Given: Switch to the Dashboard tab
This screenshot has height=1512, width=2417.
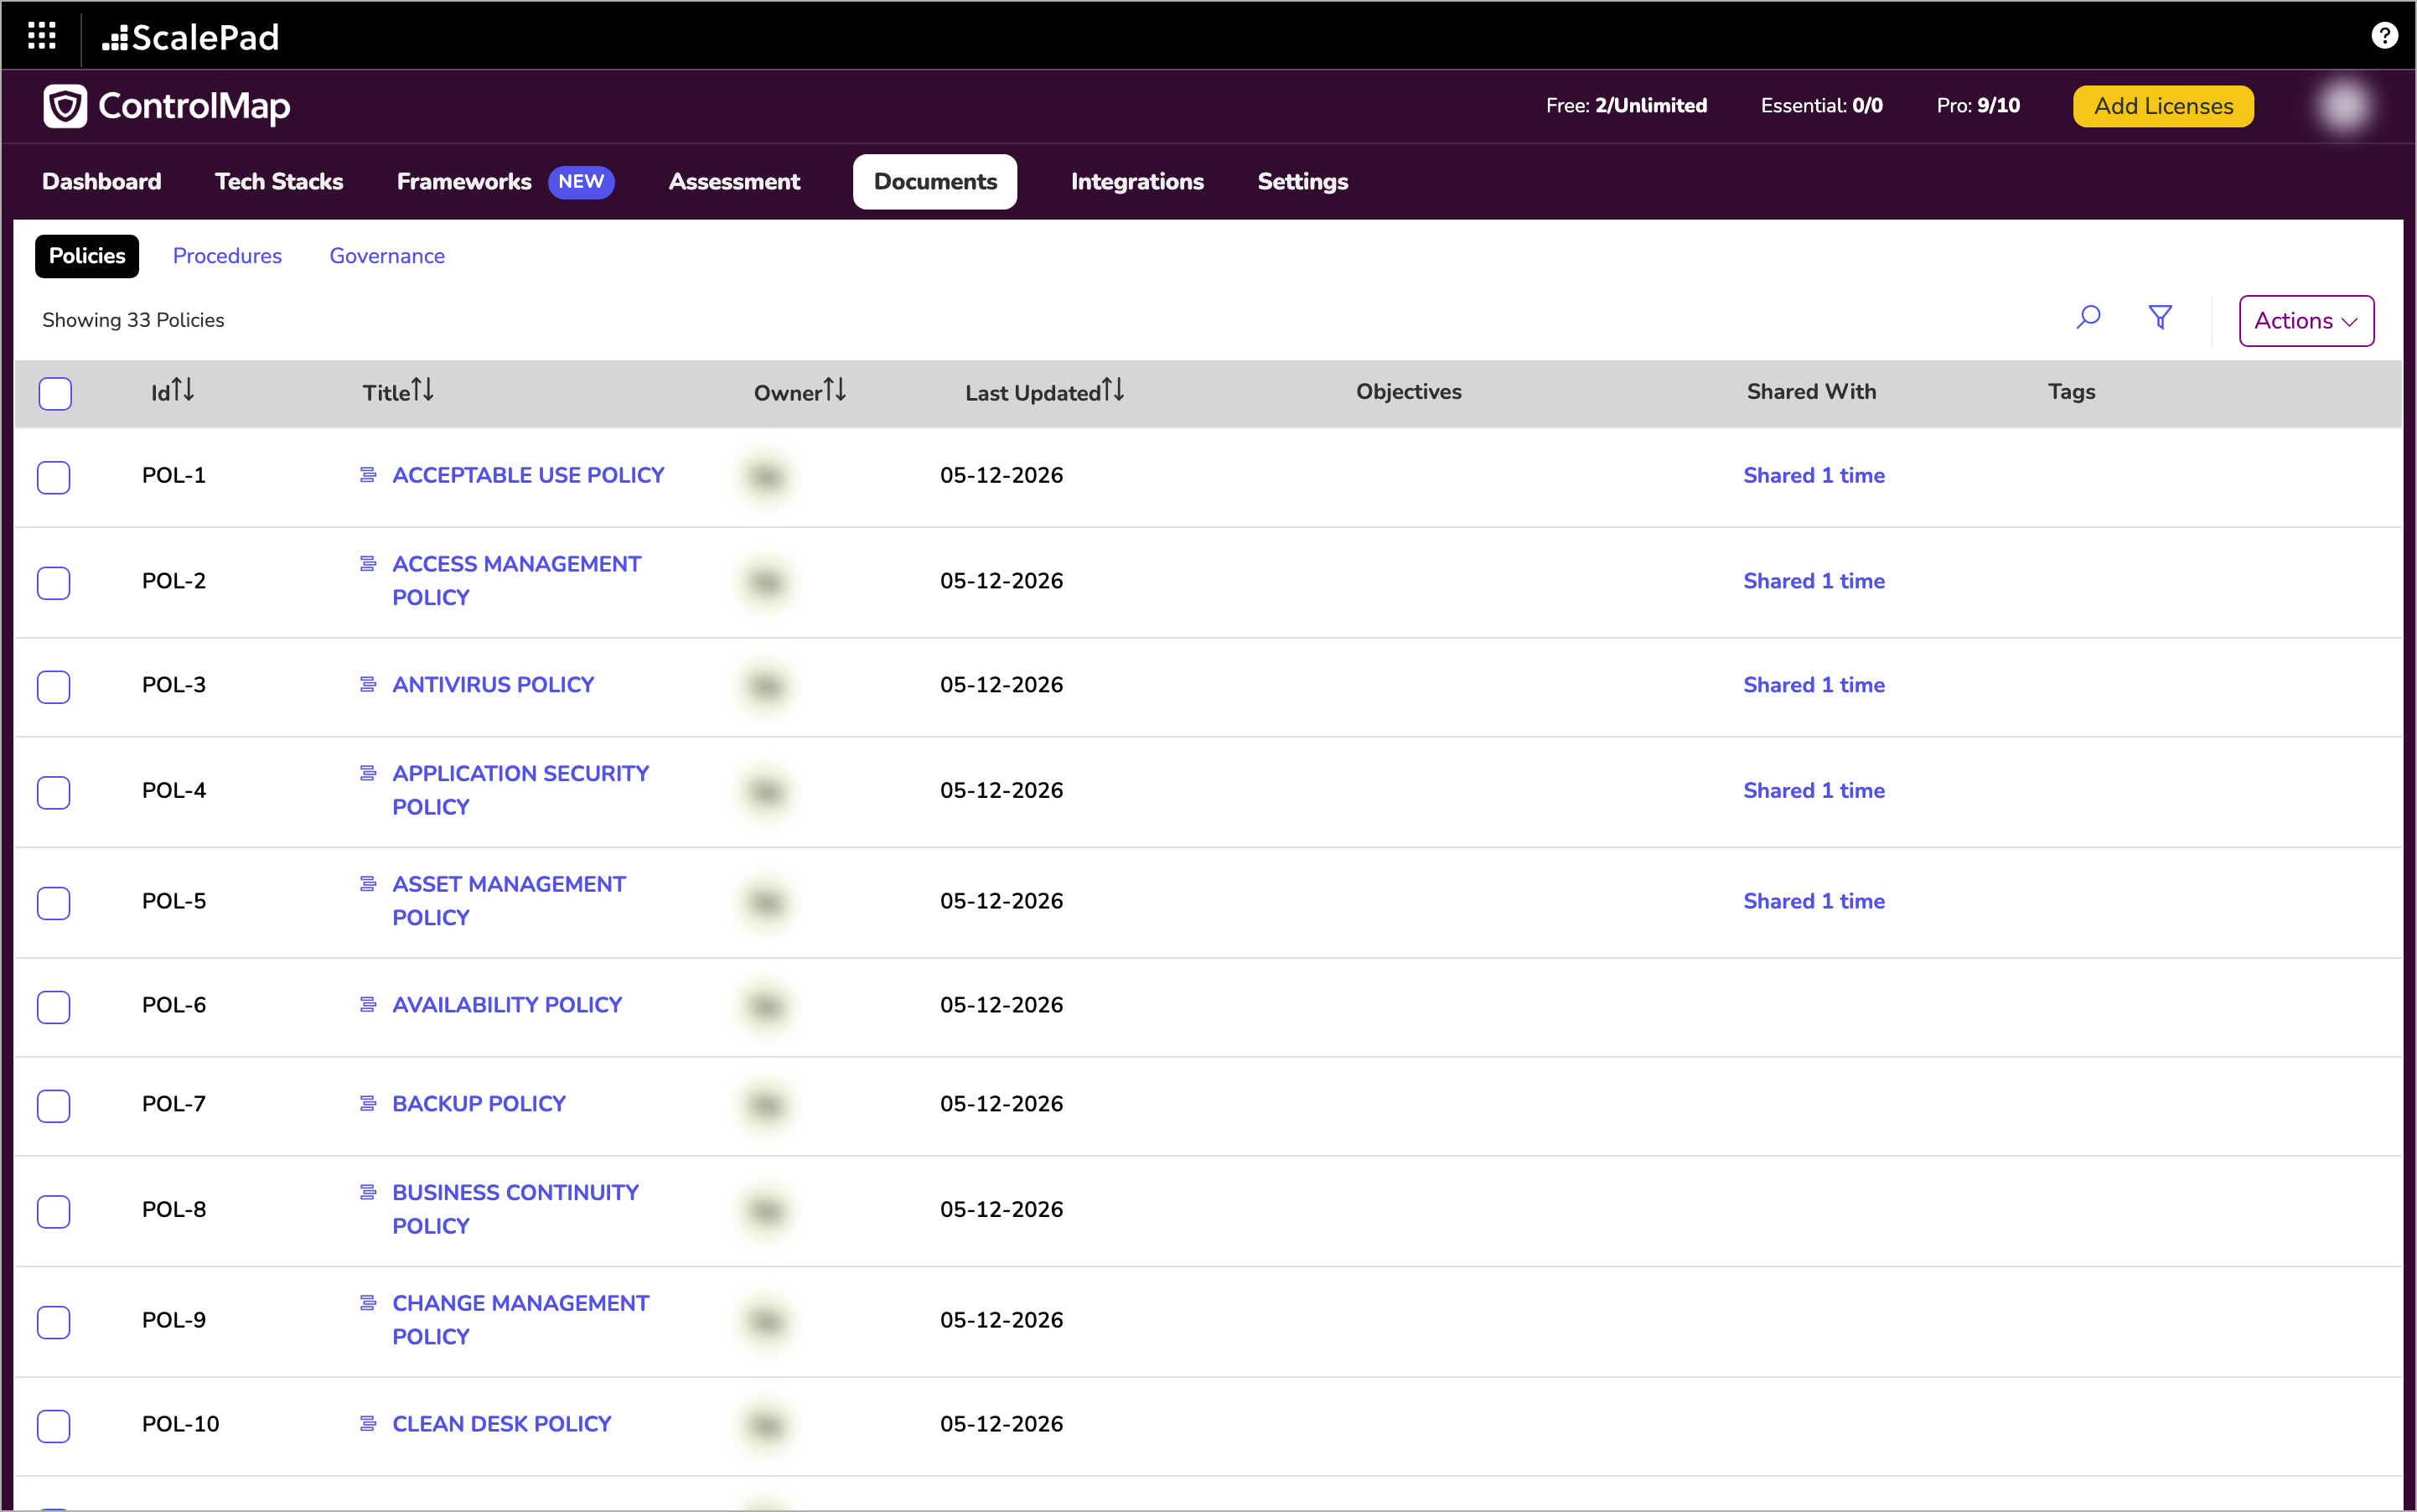Looking at the screenshot, I should pyautogui.click(x=102, y=182).
